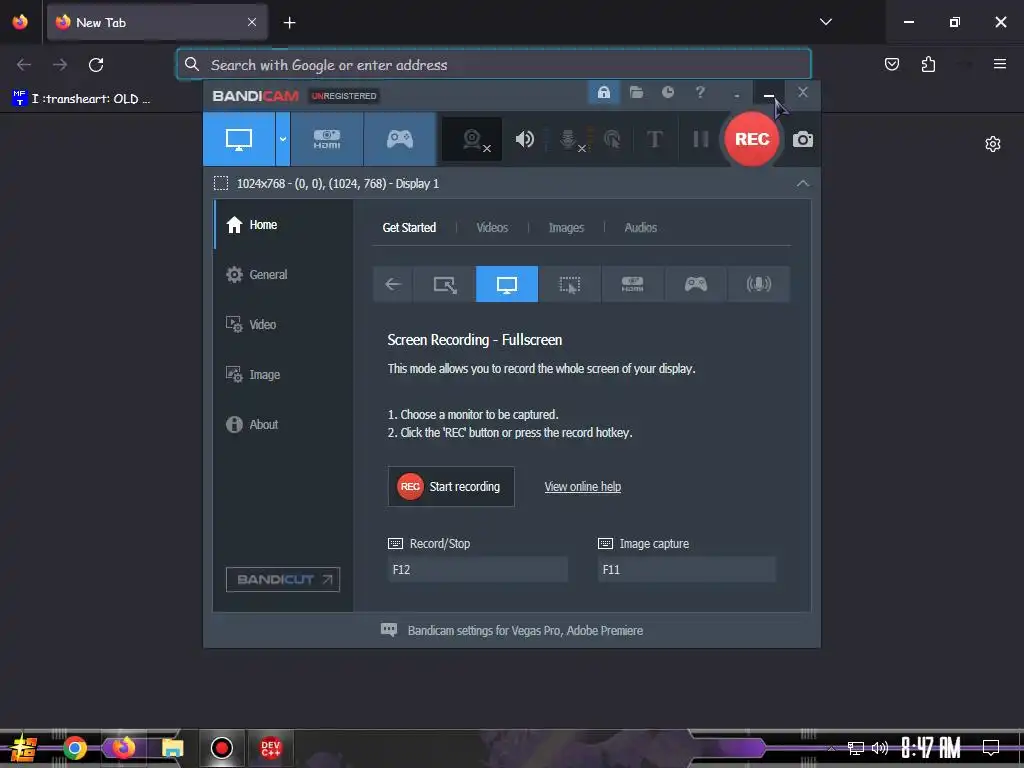Open the Image settings section
This screenshot has height=768, width=1024.
pos(283,374)
